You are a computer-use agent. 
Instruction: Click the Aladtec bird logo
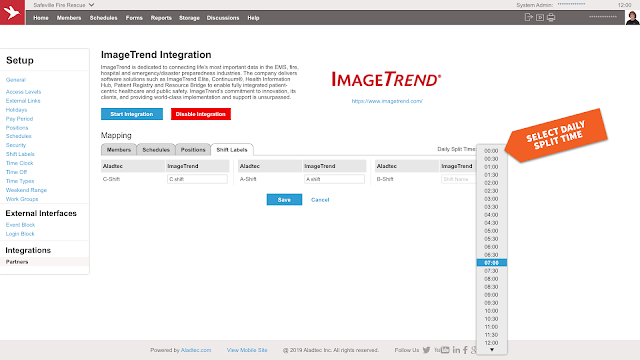coord(12,12)
